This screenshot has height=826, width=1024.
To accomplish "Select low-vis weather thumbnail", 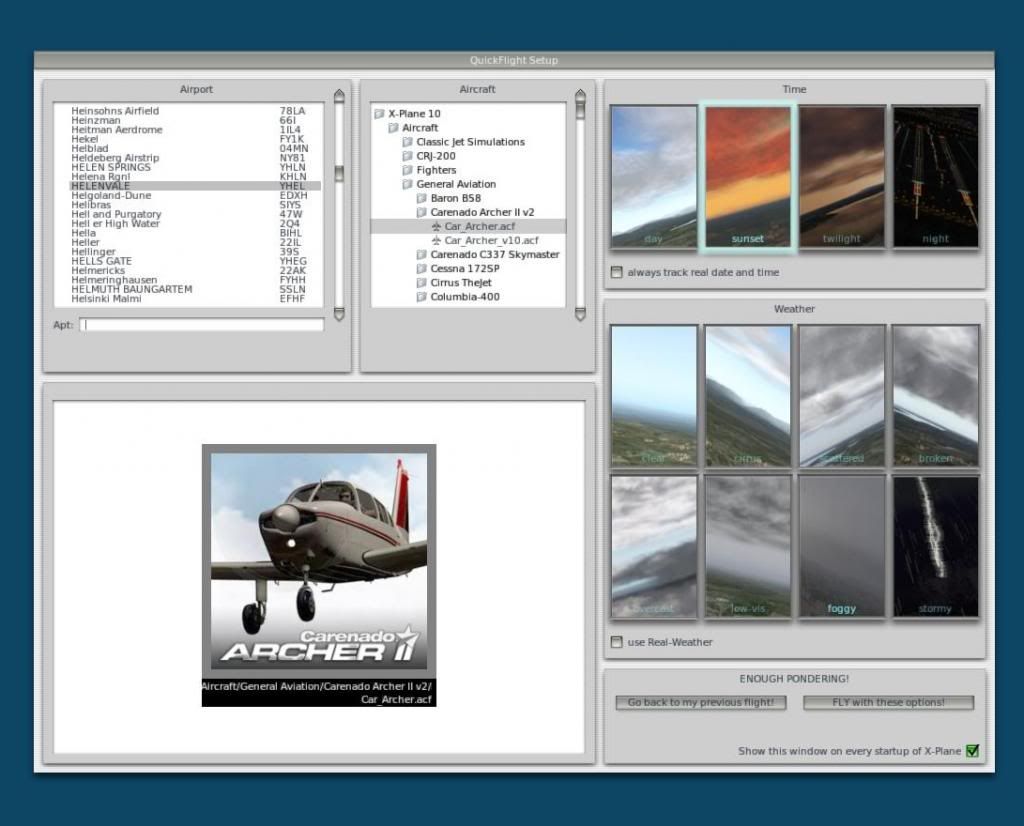I will (x=748, y=546).
